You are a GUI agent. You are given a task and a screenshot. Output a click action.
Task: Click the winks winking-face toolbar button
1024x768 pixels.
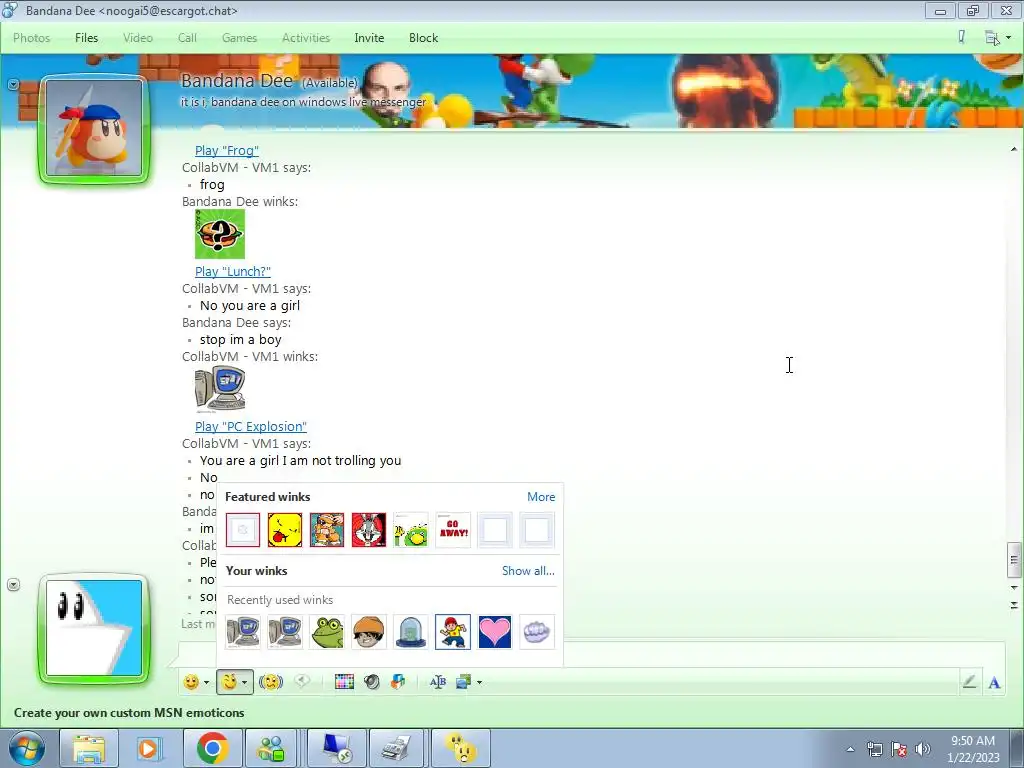(x=229, y=682)
